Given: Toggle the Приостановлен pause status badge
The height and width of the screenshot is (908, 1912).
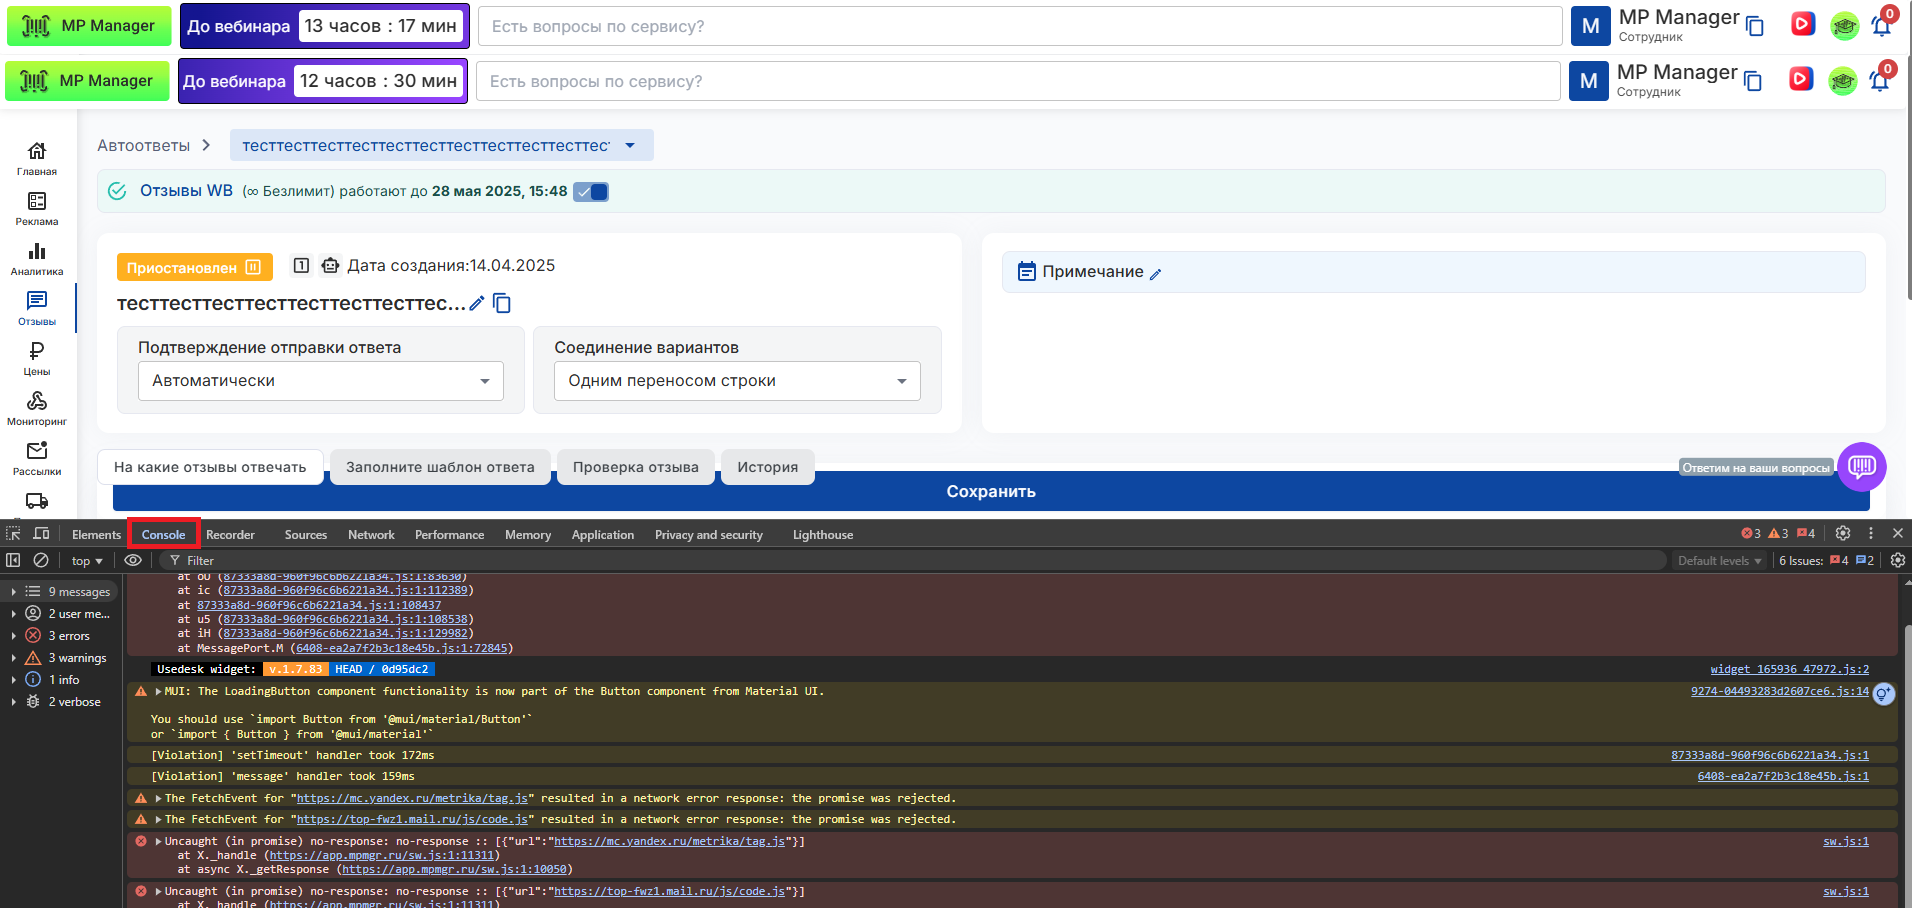Looking at the screenshot, I should coord(190,267).
